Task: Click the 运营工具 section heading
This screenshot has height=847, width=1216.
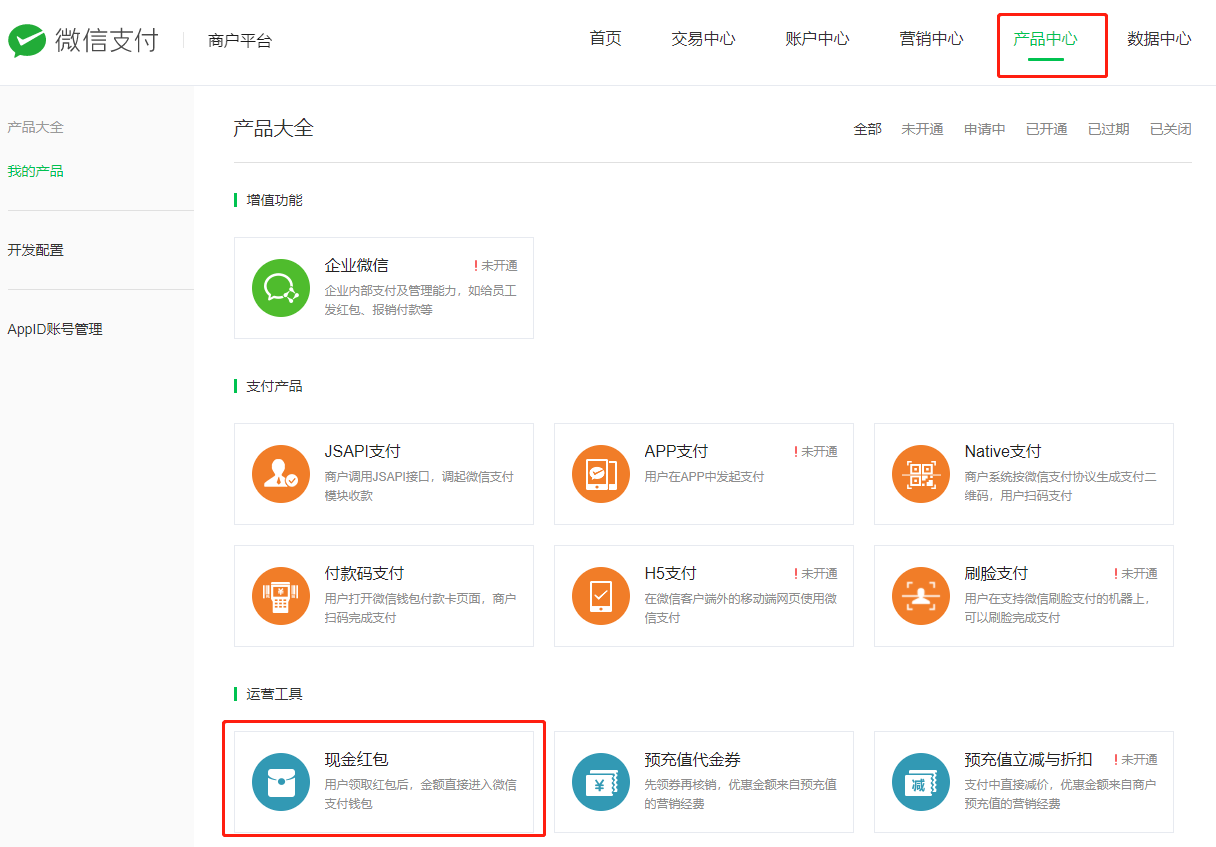Action: pos(274,694)
